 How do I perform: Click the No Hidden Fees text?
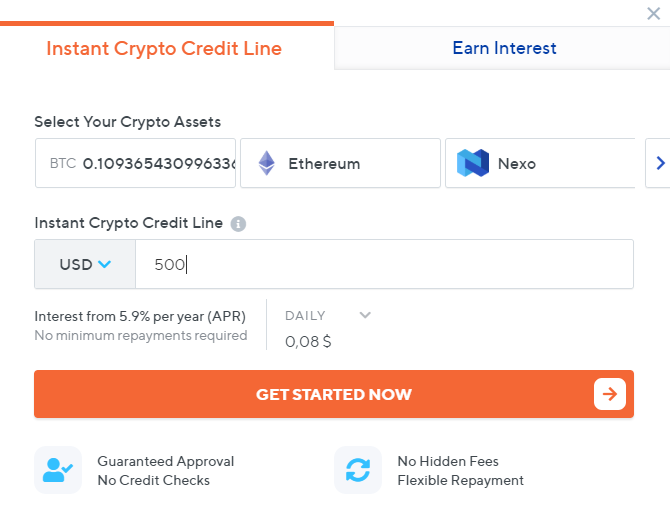(x=448, y=461)
